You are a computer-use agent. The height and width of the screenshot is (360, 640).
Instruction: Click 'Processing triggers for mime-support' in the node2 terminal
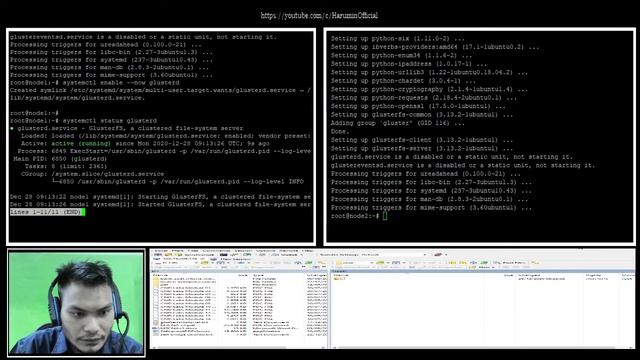coord(431,208)
